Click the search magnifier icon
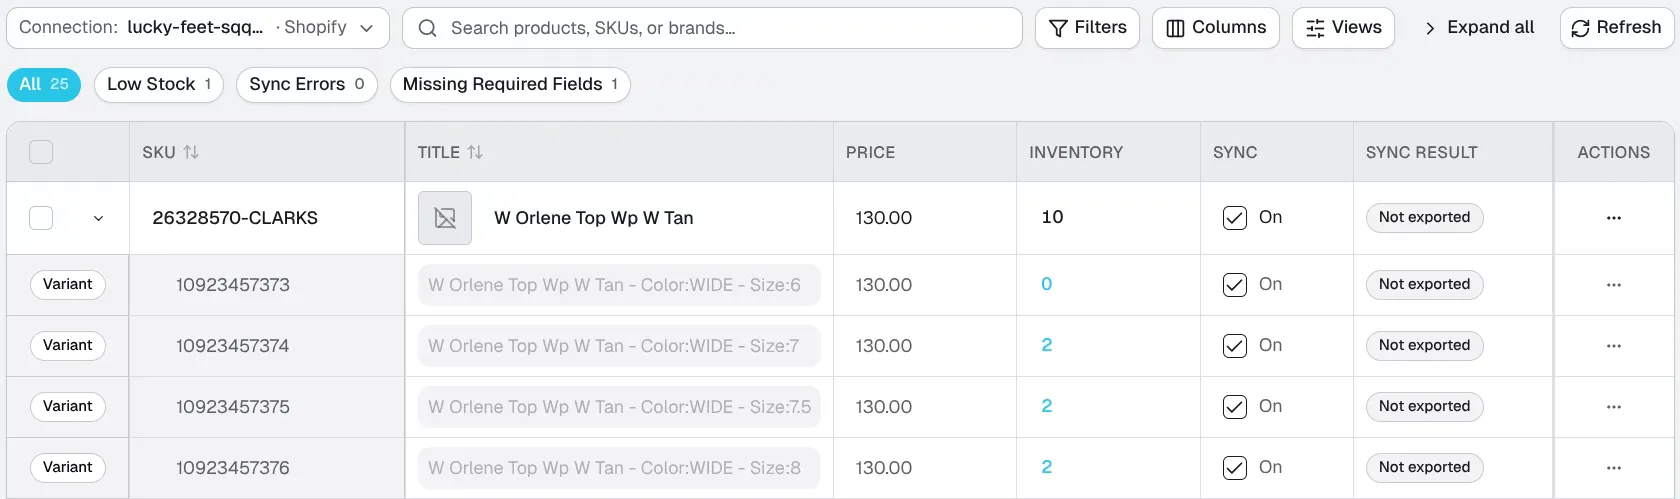The width and height of the screenshot is (1680, 499). click(x=427, y=28)
